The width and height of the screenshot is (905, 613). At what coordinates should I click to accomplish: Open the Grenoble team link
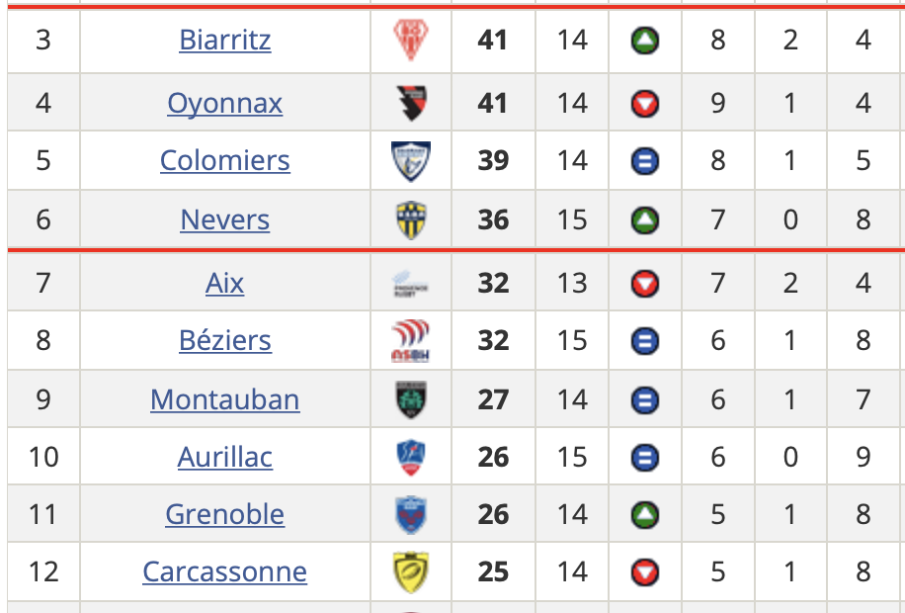point(225,514)
